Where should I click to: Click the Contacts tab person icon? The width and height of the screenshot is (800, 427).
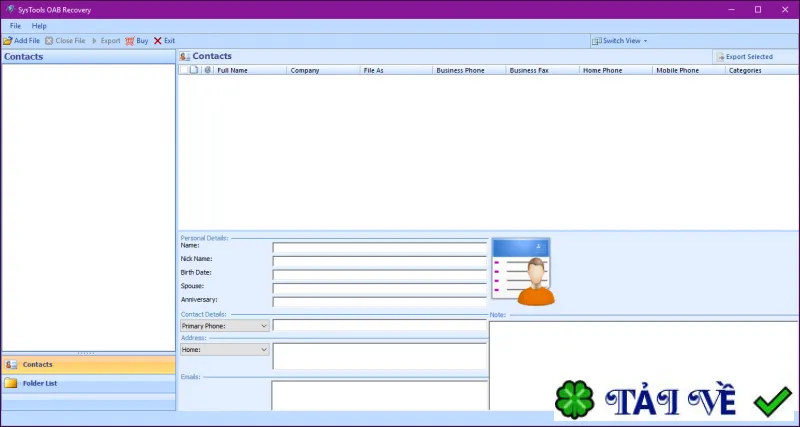[11, 365]
